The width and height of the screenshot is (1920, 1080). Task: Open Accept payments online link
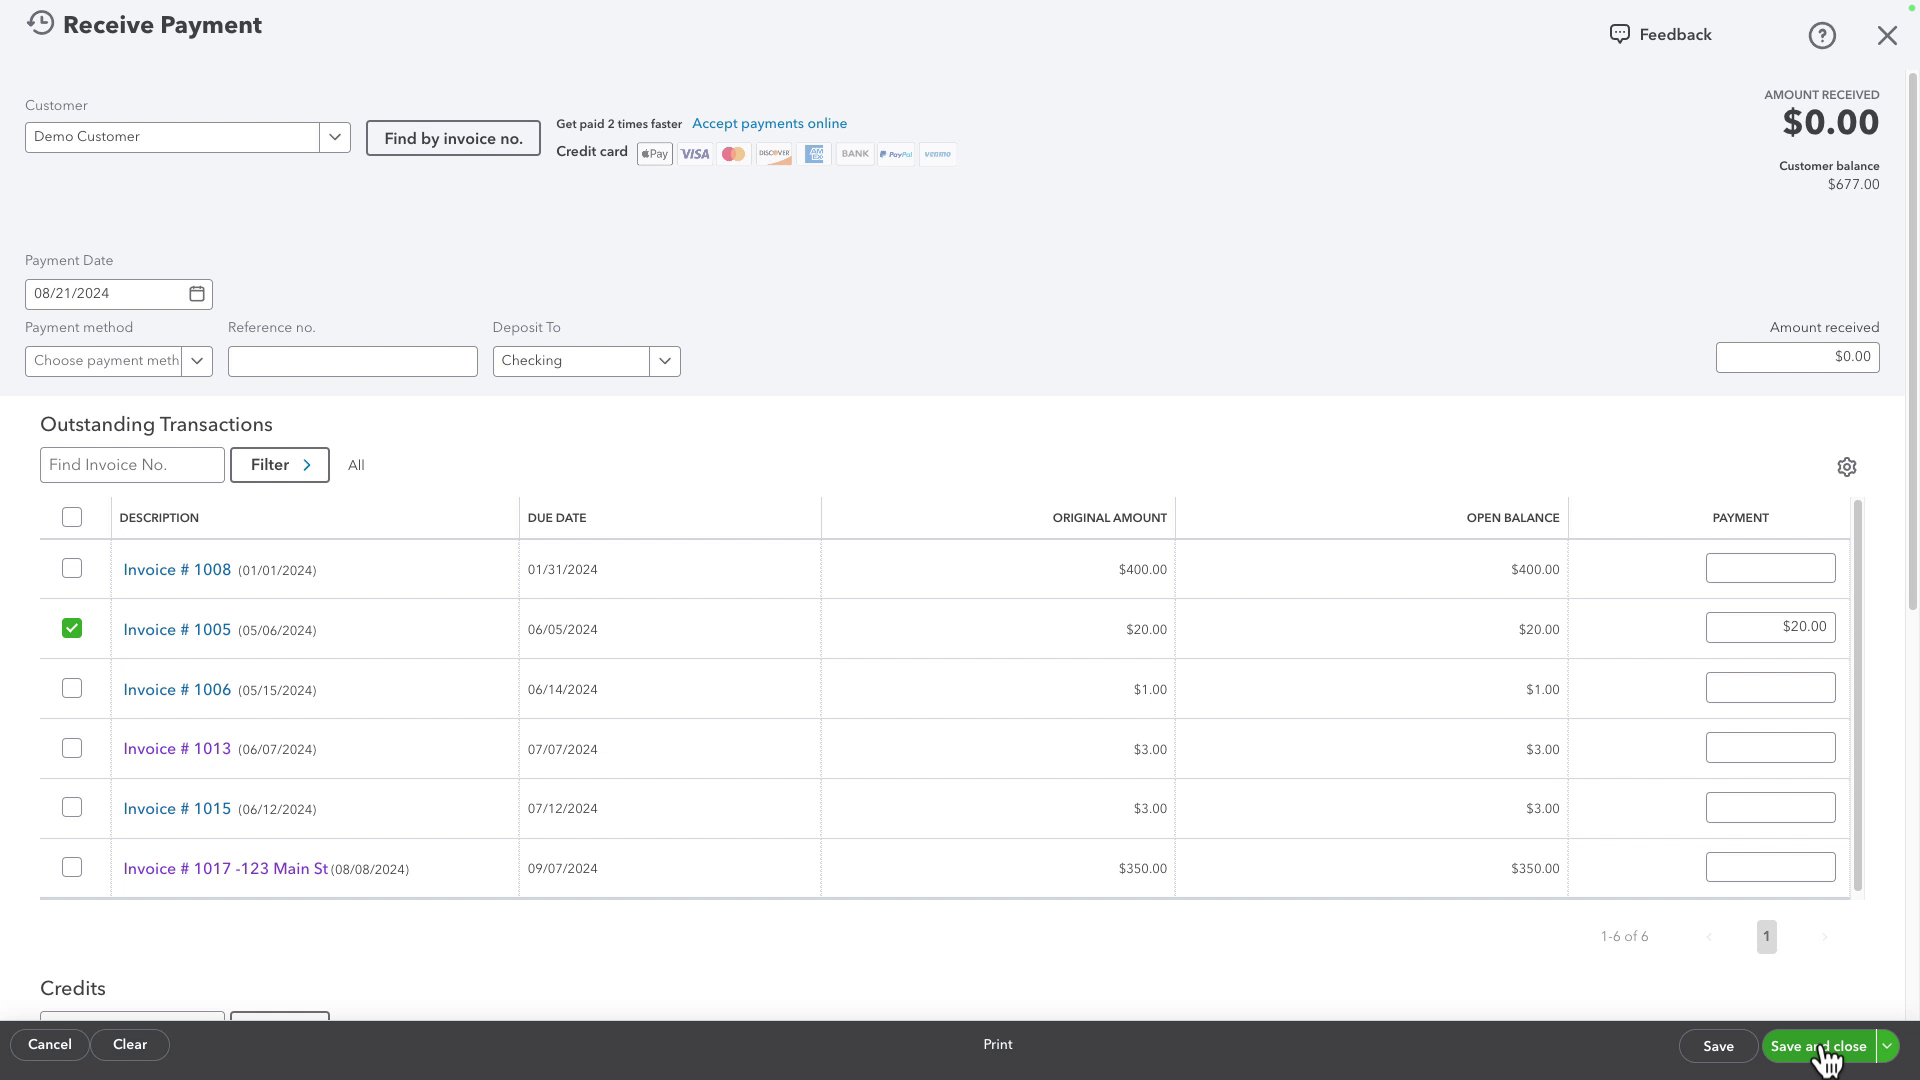click(x=769, y=124)
